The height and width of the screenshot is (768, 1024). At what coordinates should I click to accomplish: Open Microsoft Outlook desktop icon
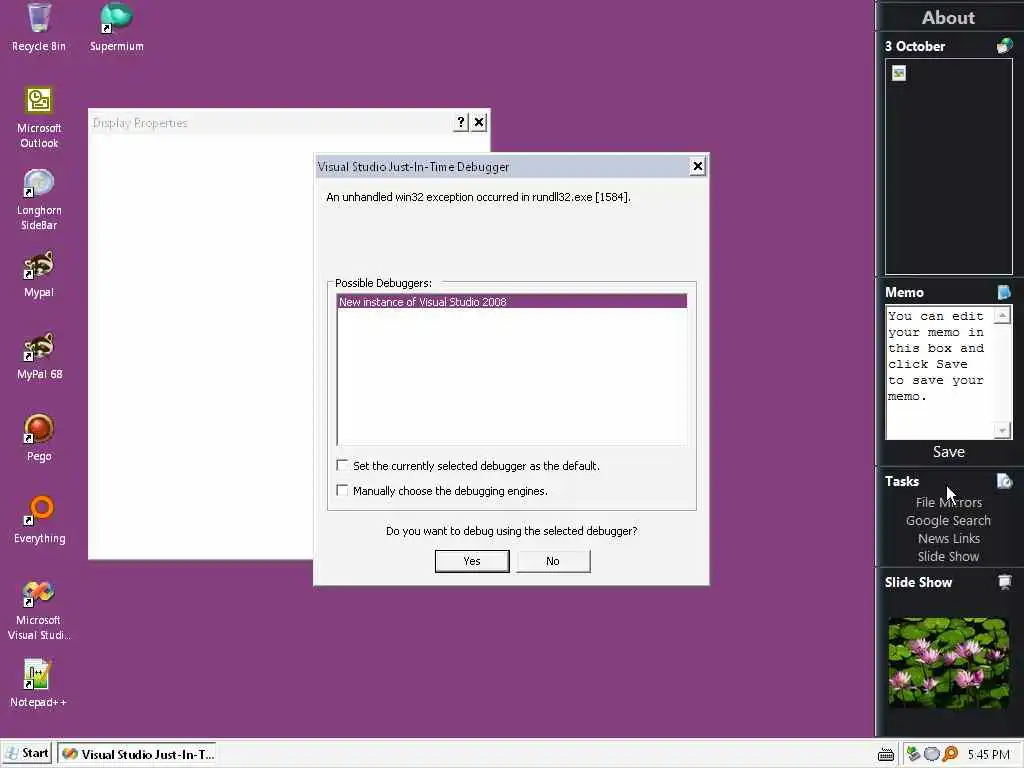pos(39,118)
